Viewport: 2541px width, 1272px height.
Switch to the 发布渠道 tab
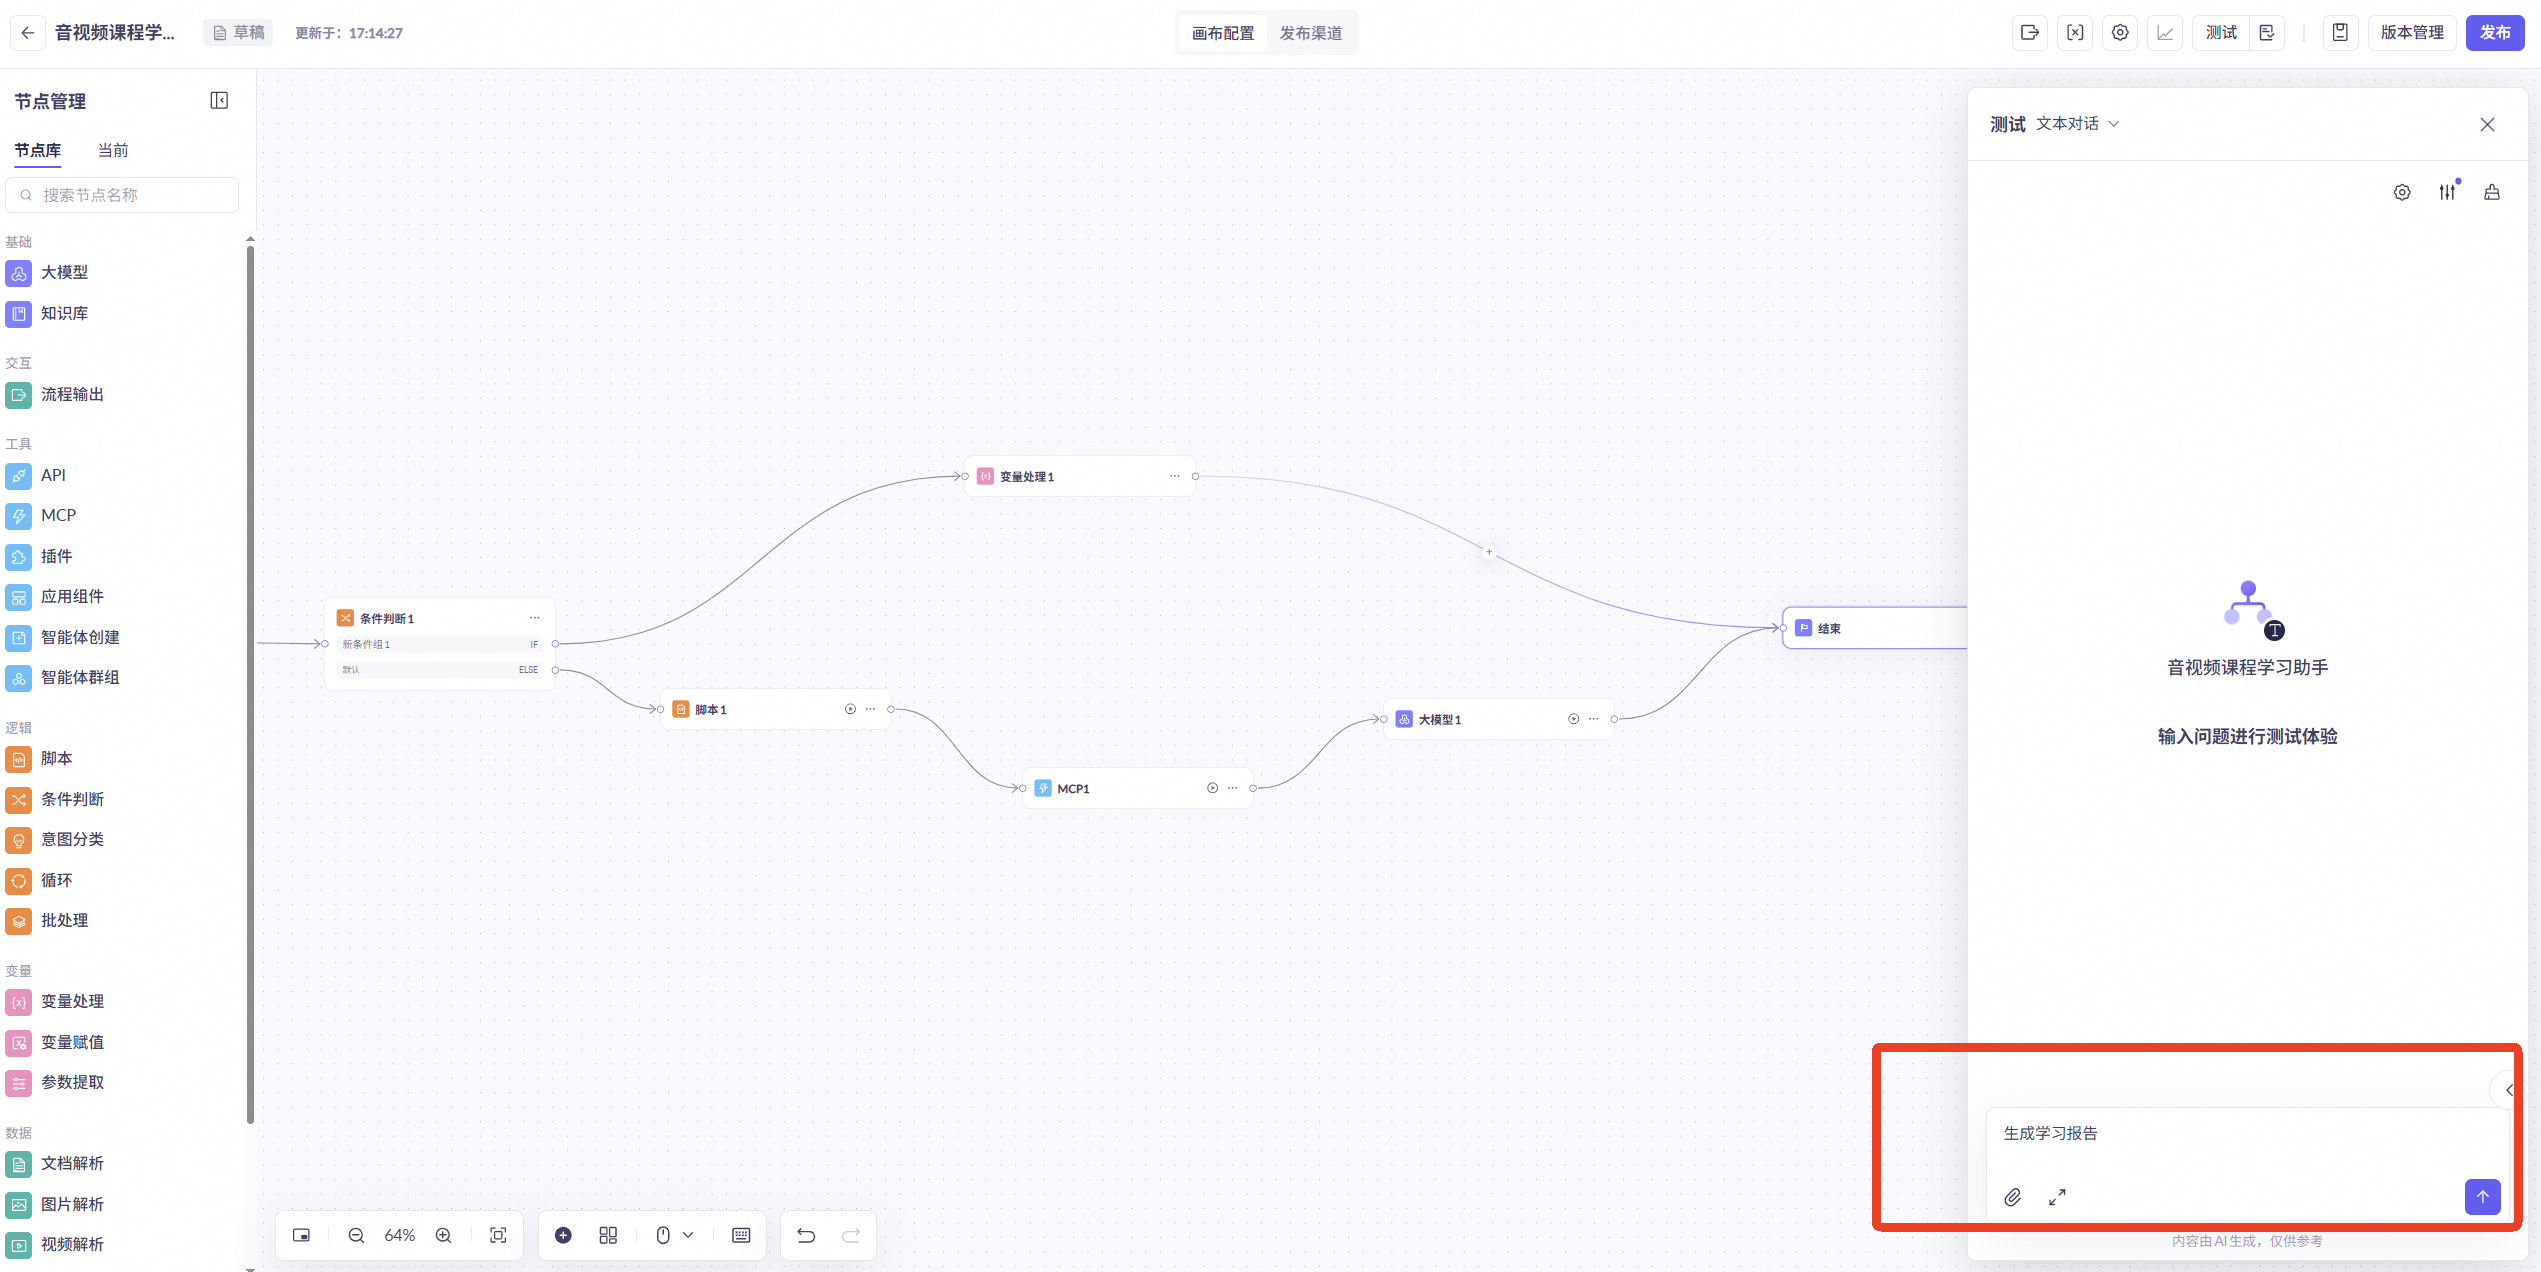point(1311,33)
